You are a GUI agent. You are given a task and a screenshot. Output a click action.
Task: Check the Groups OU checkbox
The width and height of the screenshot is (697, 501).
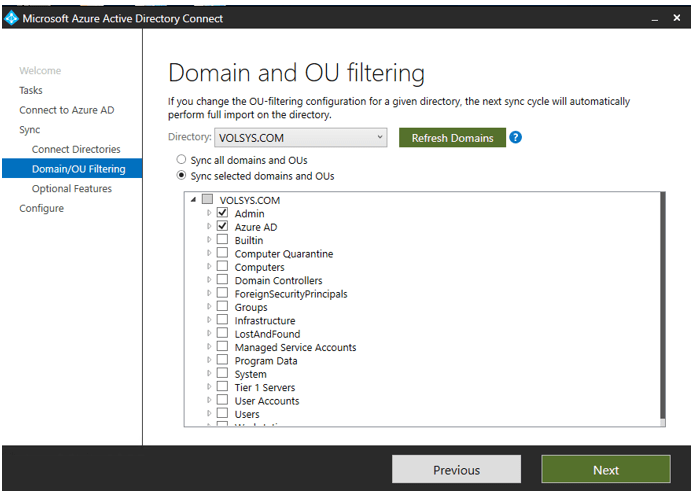pos(222,307)
